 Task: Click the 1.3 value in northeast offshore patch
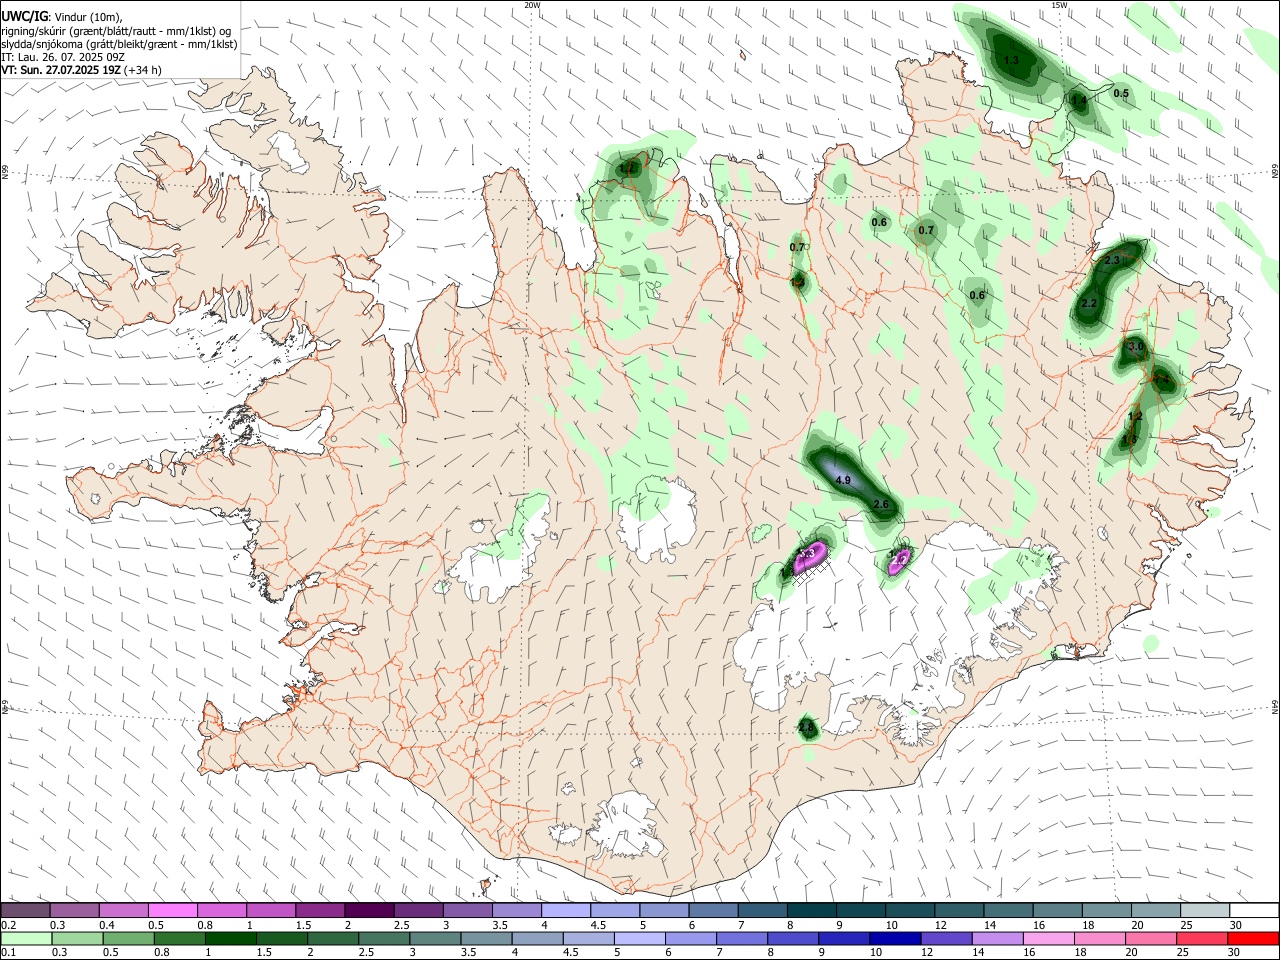pyautogui.click(x=1011, y=61)
